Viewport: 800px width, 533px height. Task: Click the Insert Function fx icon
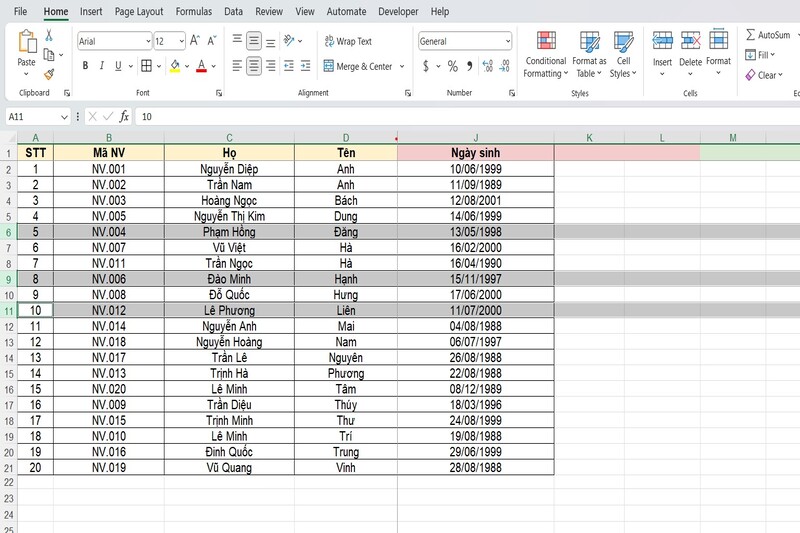124,116
